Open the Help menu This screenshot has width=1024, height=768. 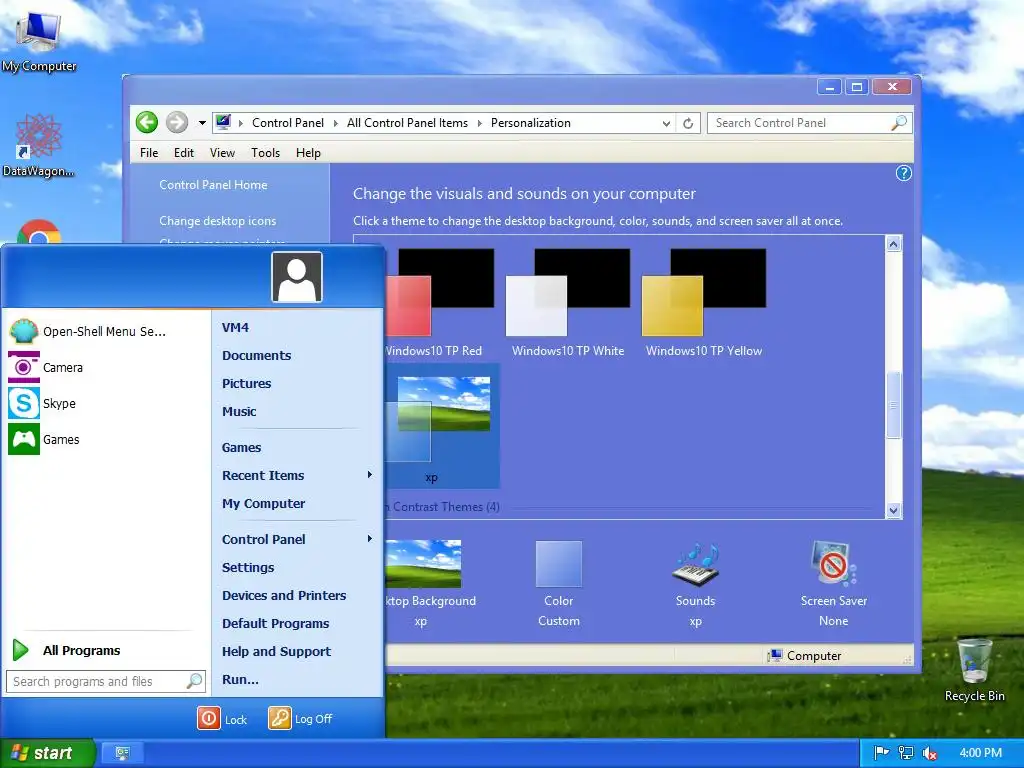(308, 153)
